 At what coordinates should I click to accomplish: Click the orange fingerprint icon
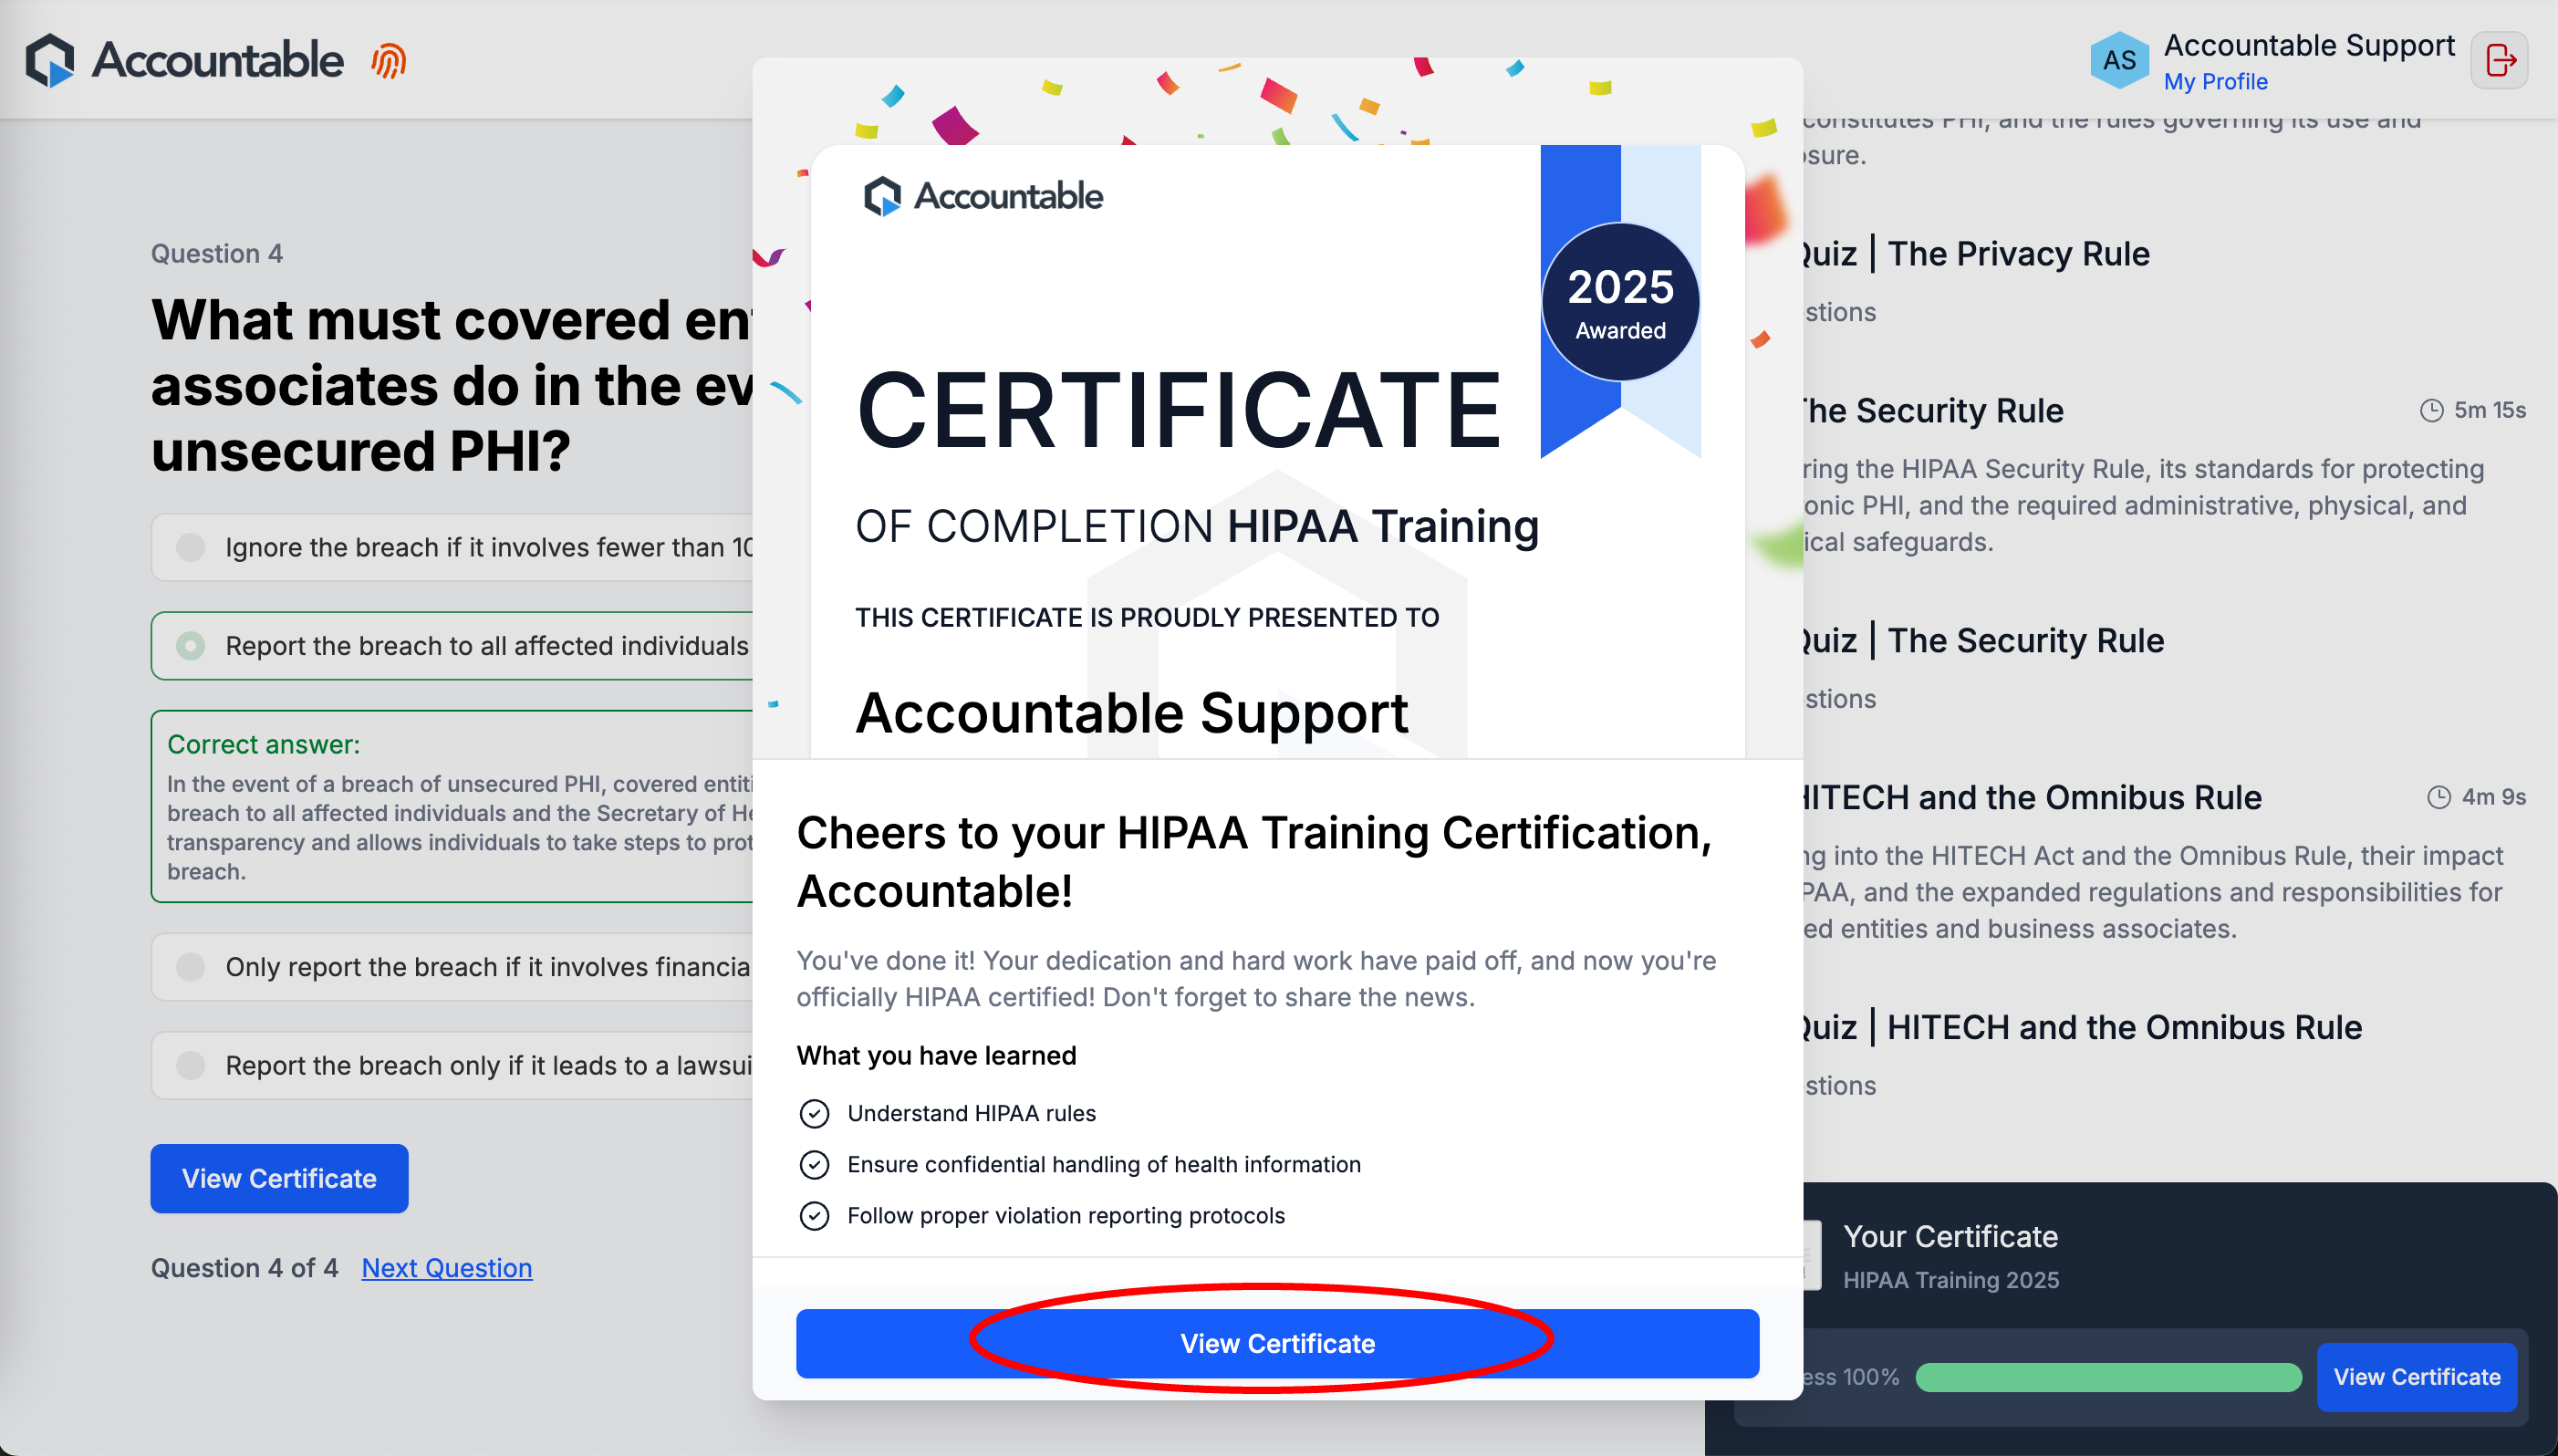click(388, 61)
